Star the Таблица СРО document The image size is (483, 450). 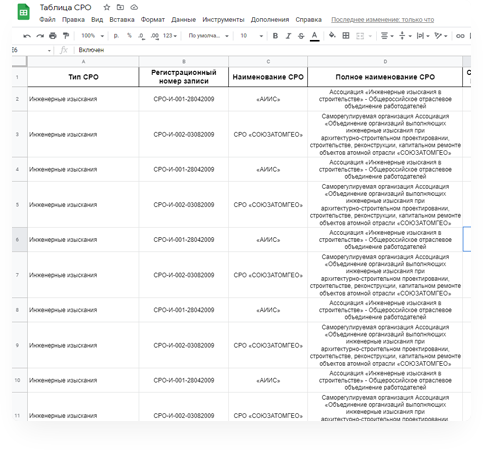107,7
